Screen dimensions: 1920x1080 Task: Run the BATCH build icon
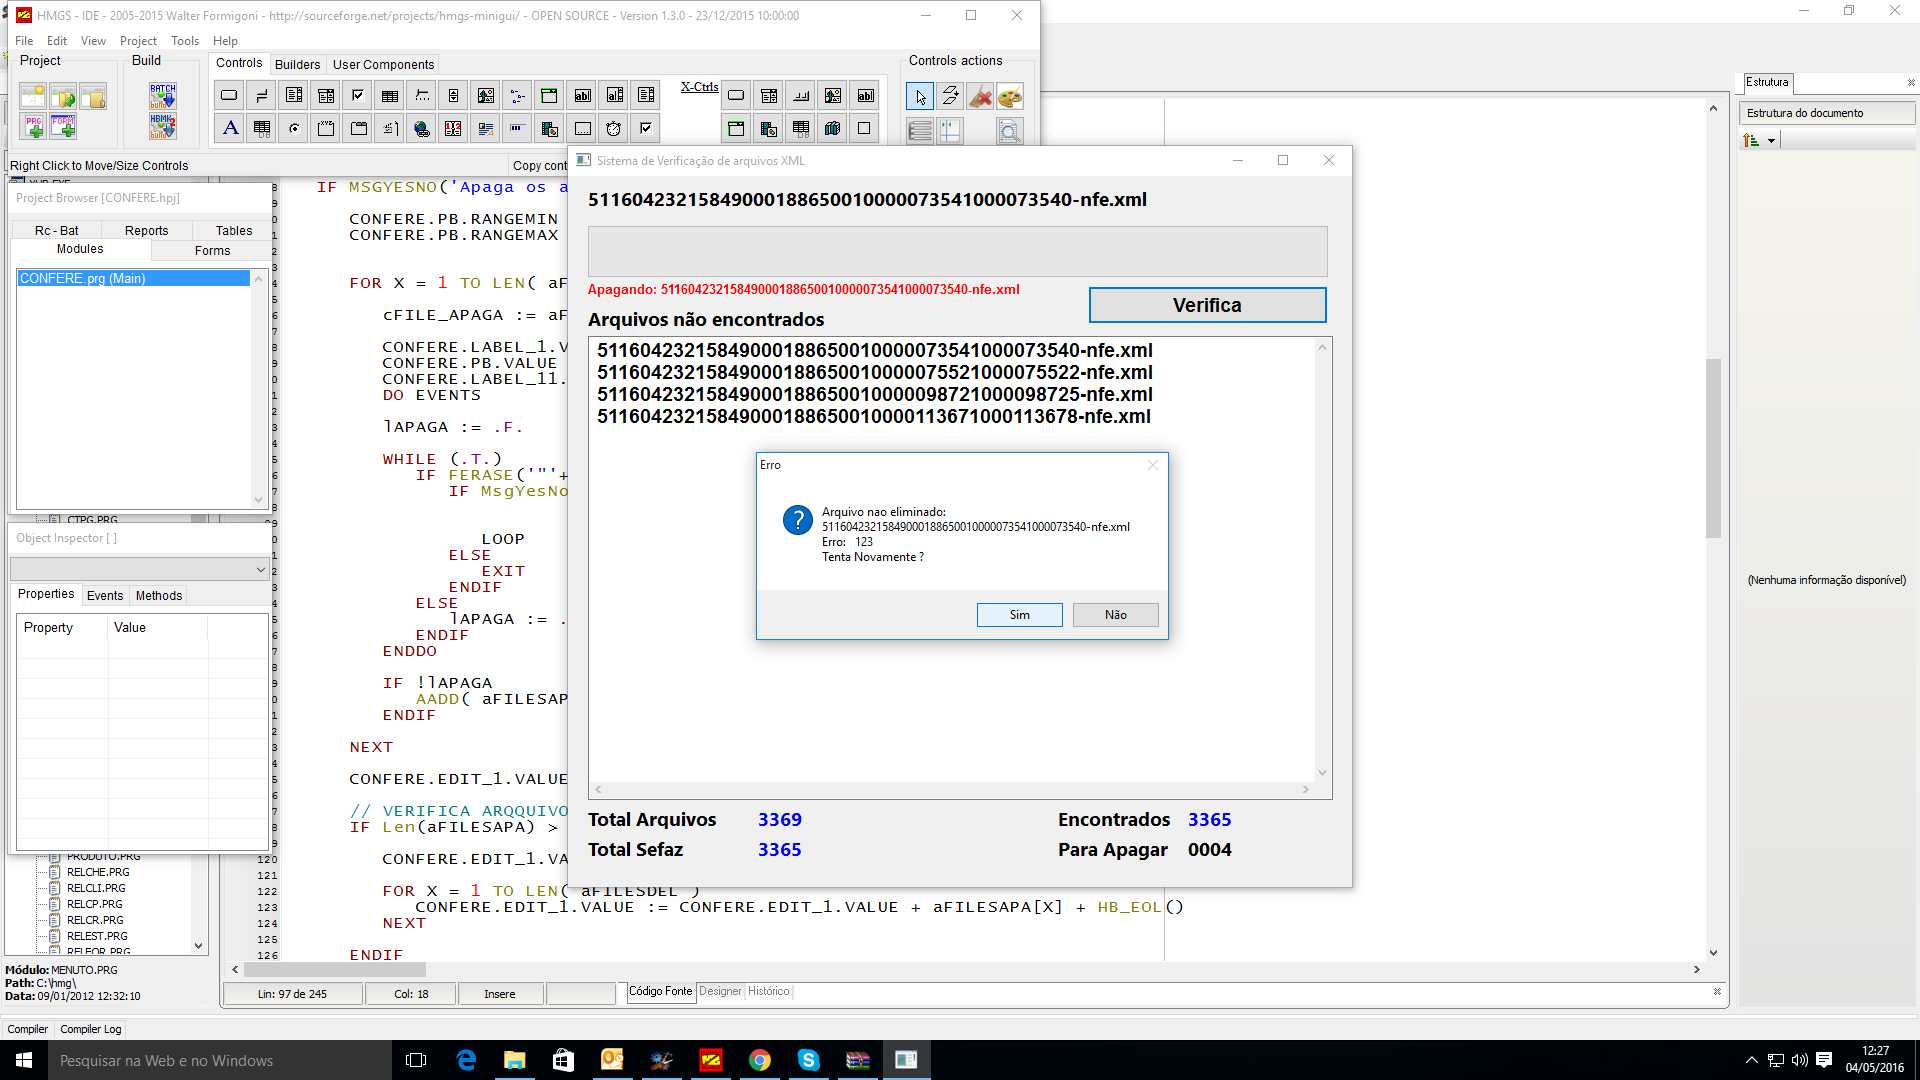(x=163, y=96)
